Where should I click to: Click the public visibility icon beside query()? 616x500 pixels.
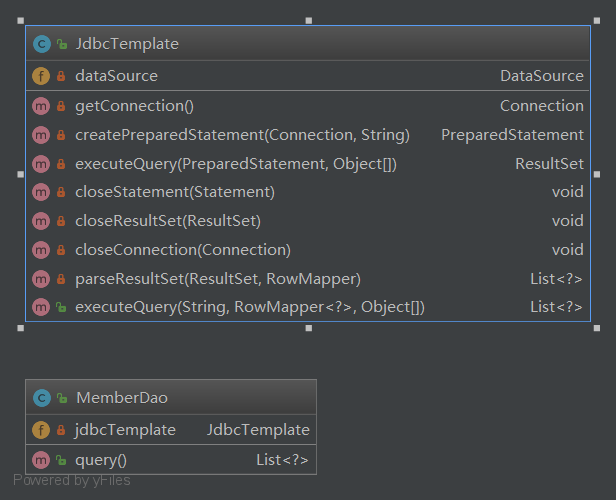61,461
